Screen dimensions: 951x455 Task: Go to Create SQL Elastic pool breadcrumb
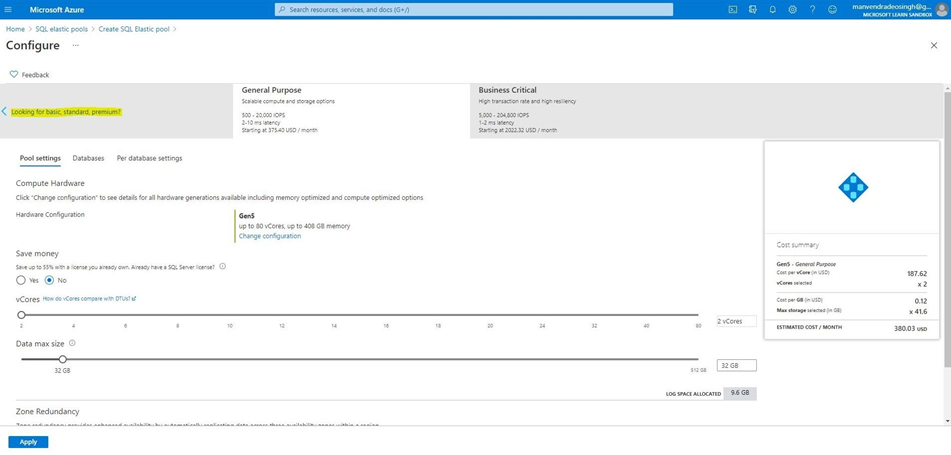pos(134,29)
